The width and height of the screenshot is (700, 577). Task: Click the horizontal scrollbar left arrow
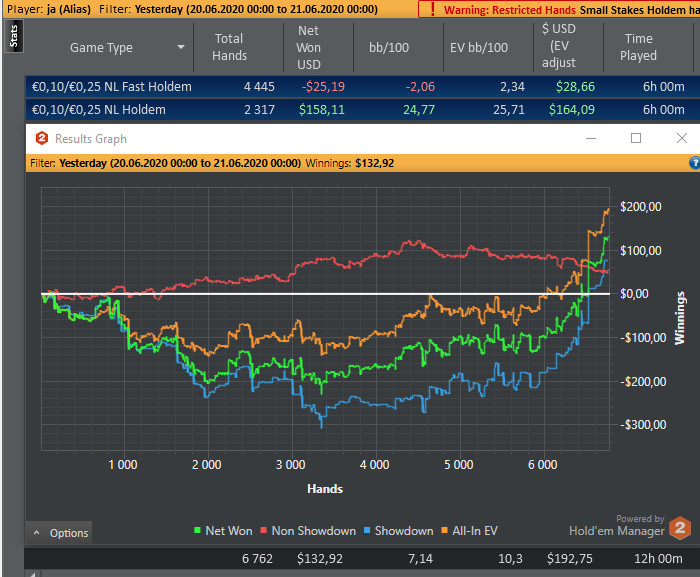tap(33, 574)
